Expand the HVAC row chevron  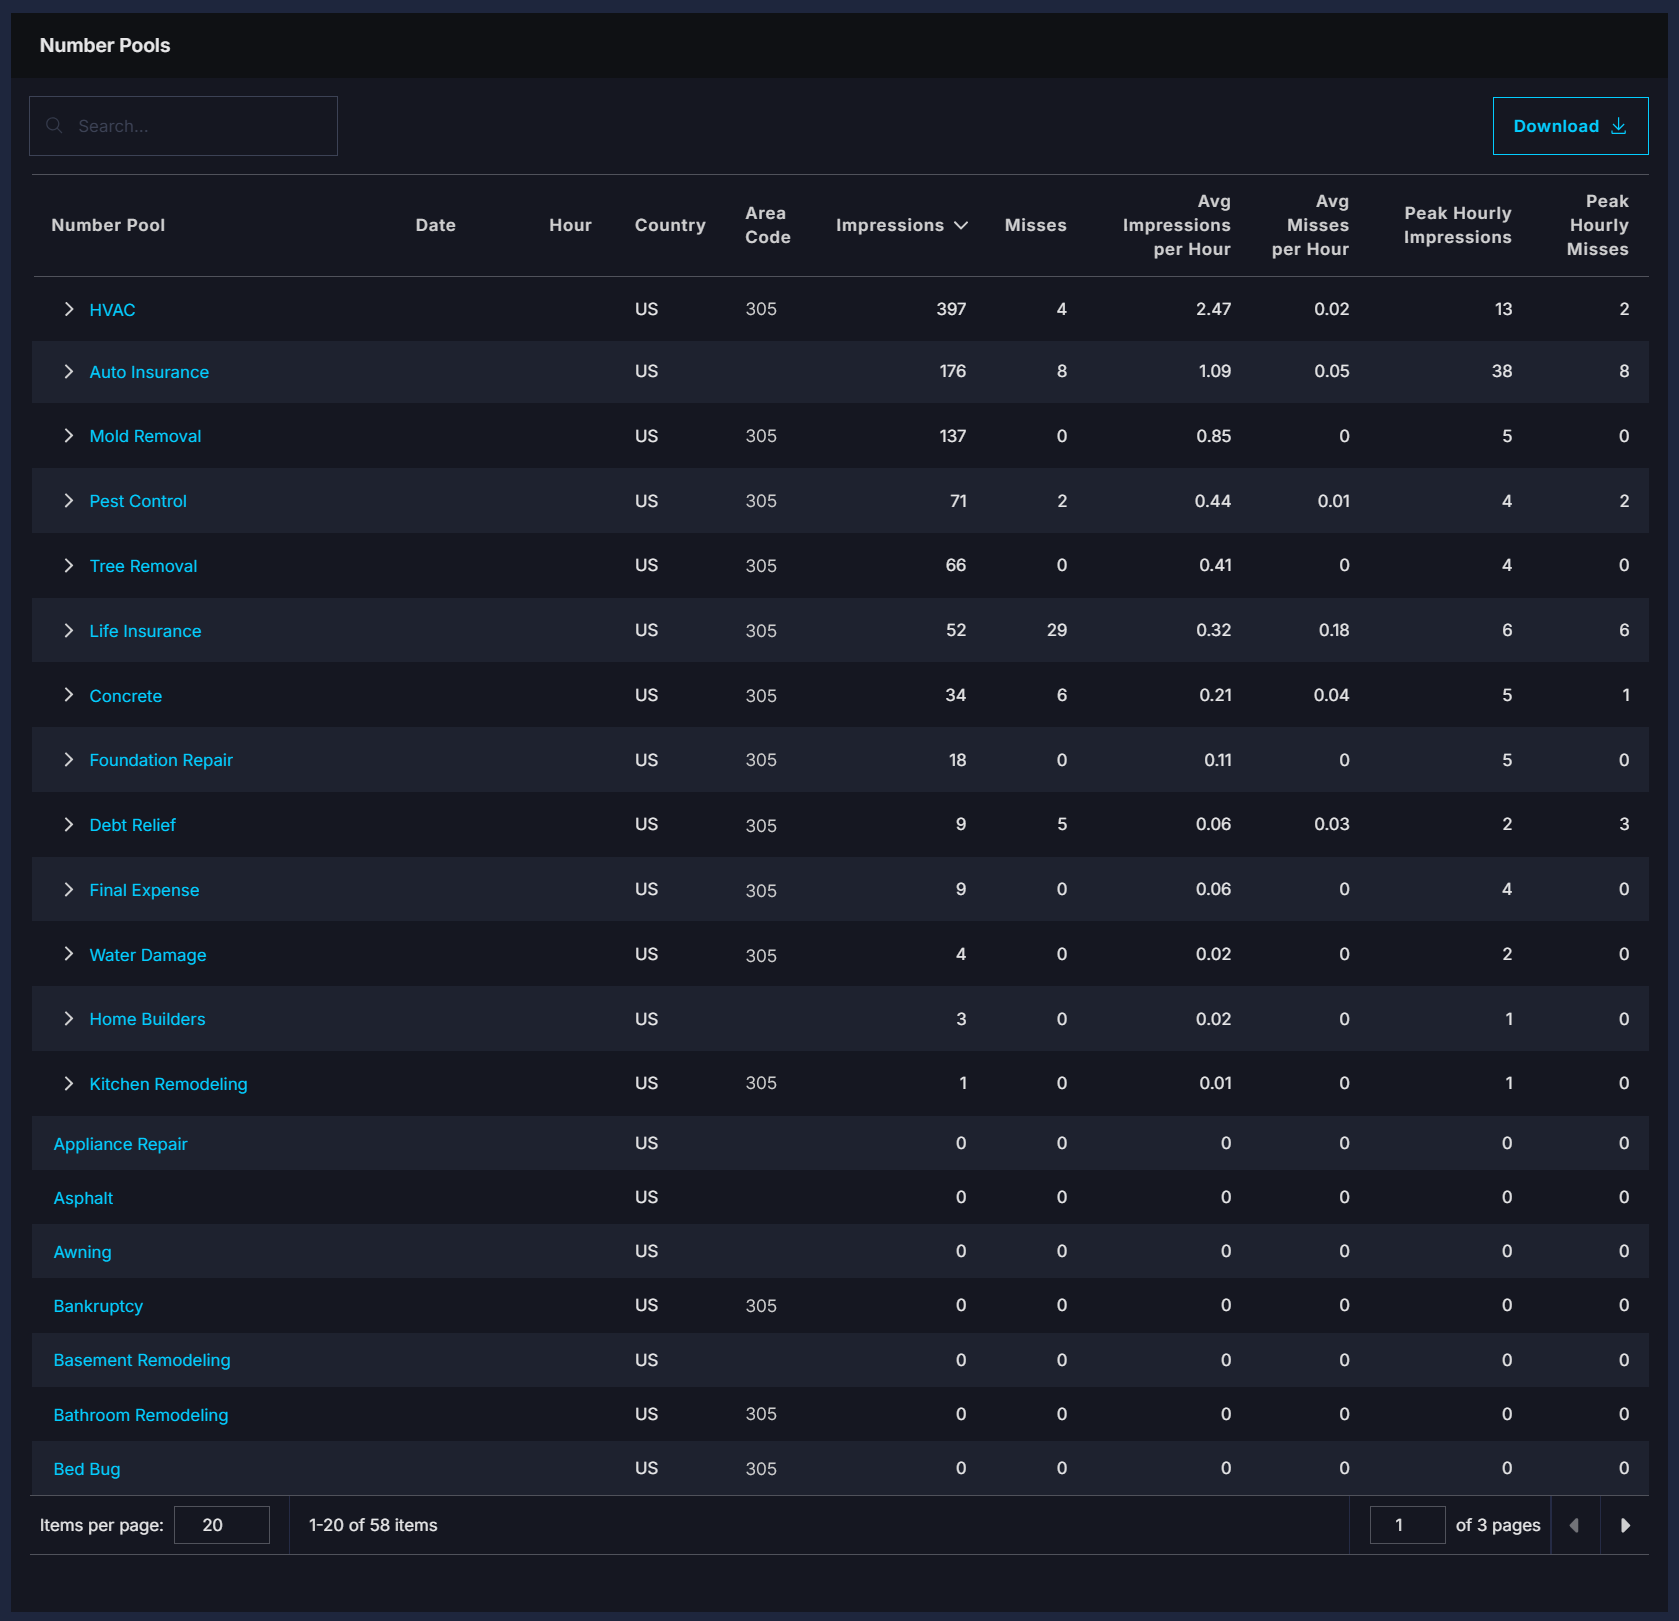point(68,309)
